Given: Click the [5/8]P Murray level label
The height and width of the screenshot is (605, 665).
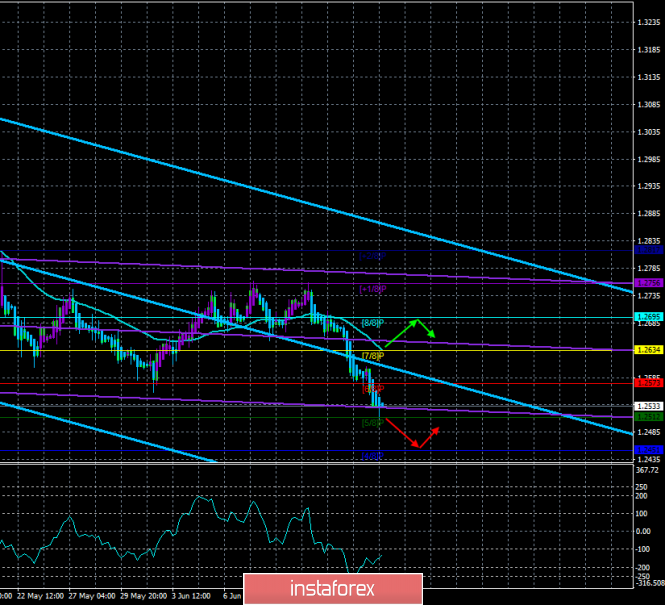Looking at the screenshot, I should [372, 422].
